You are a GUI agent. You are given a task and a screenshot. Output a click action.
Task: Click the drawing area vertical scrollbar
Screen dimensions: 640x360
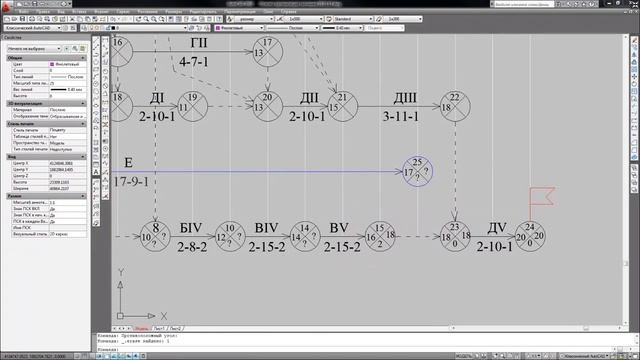(625, 180)
